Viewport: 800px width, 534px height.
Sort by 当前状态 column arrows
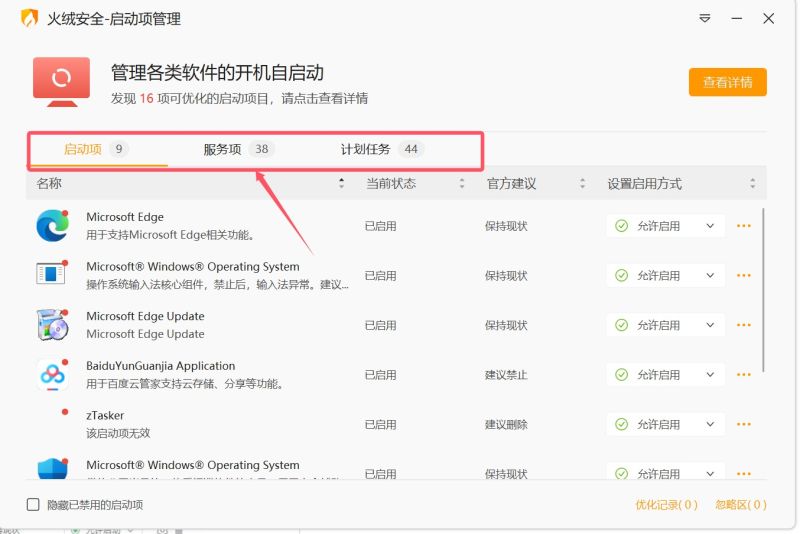pos(462,184)
